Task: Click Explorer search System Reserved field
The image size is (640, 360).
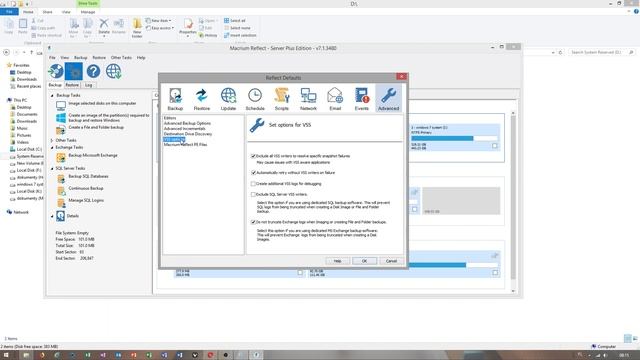Action: tap(602, 52)
